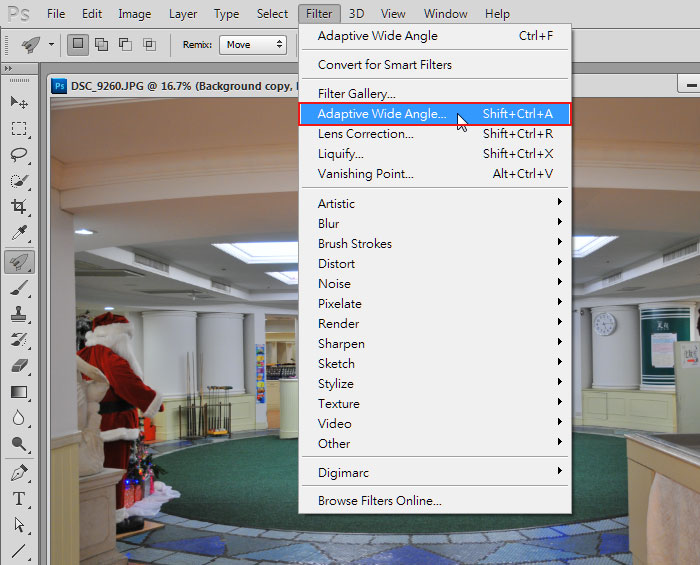700x565 pixels.
Task: Open the Edit menu
Action: pyautogui.click(x=92, y=14)
